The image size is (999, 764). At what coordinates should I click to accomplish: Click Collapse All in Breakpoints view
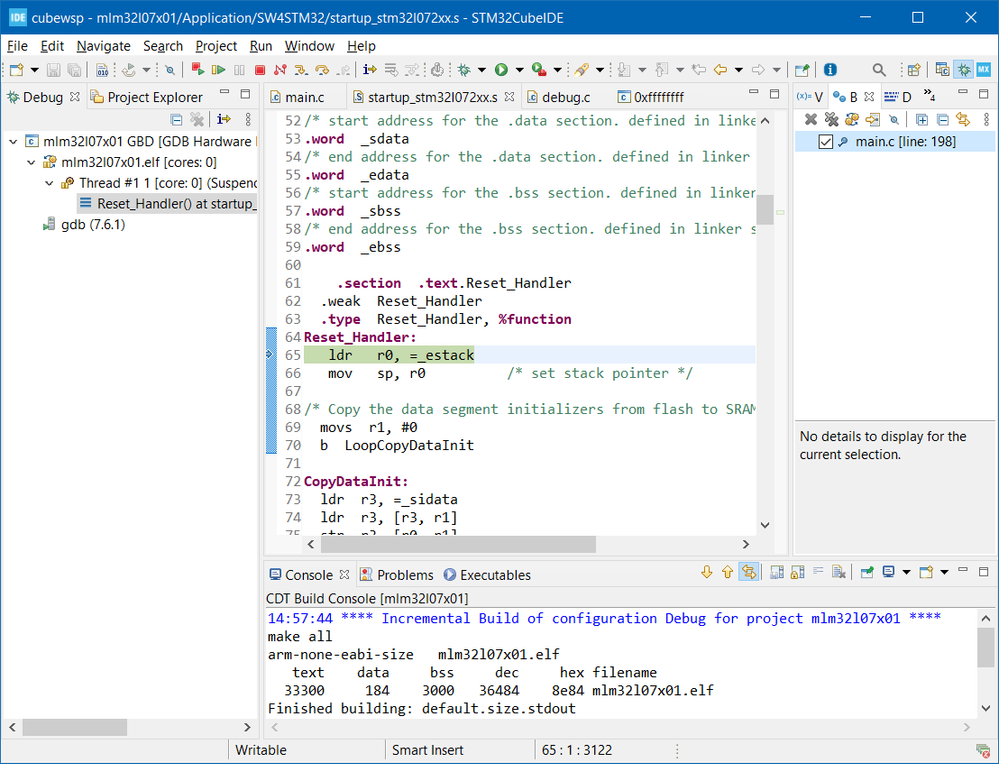(x=943, y=119)
